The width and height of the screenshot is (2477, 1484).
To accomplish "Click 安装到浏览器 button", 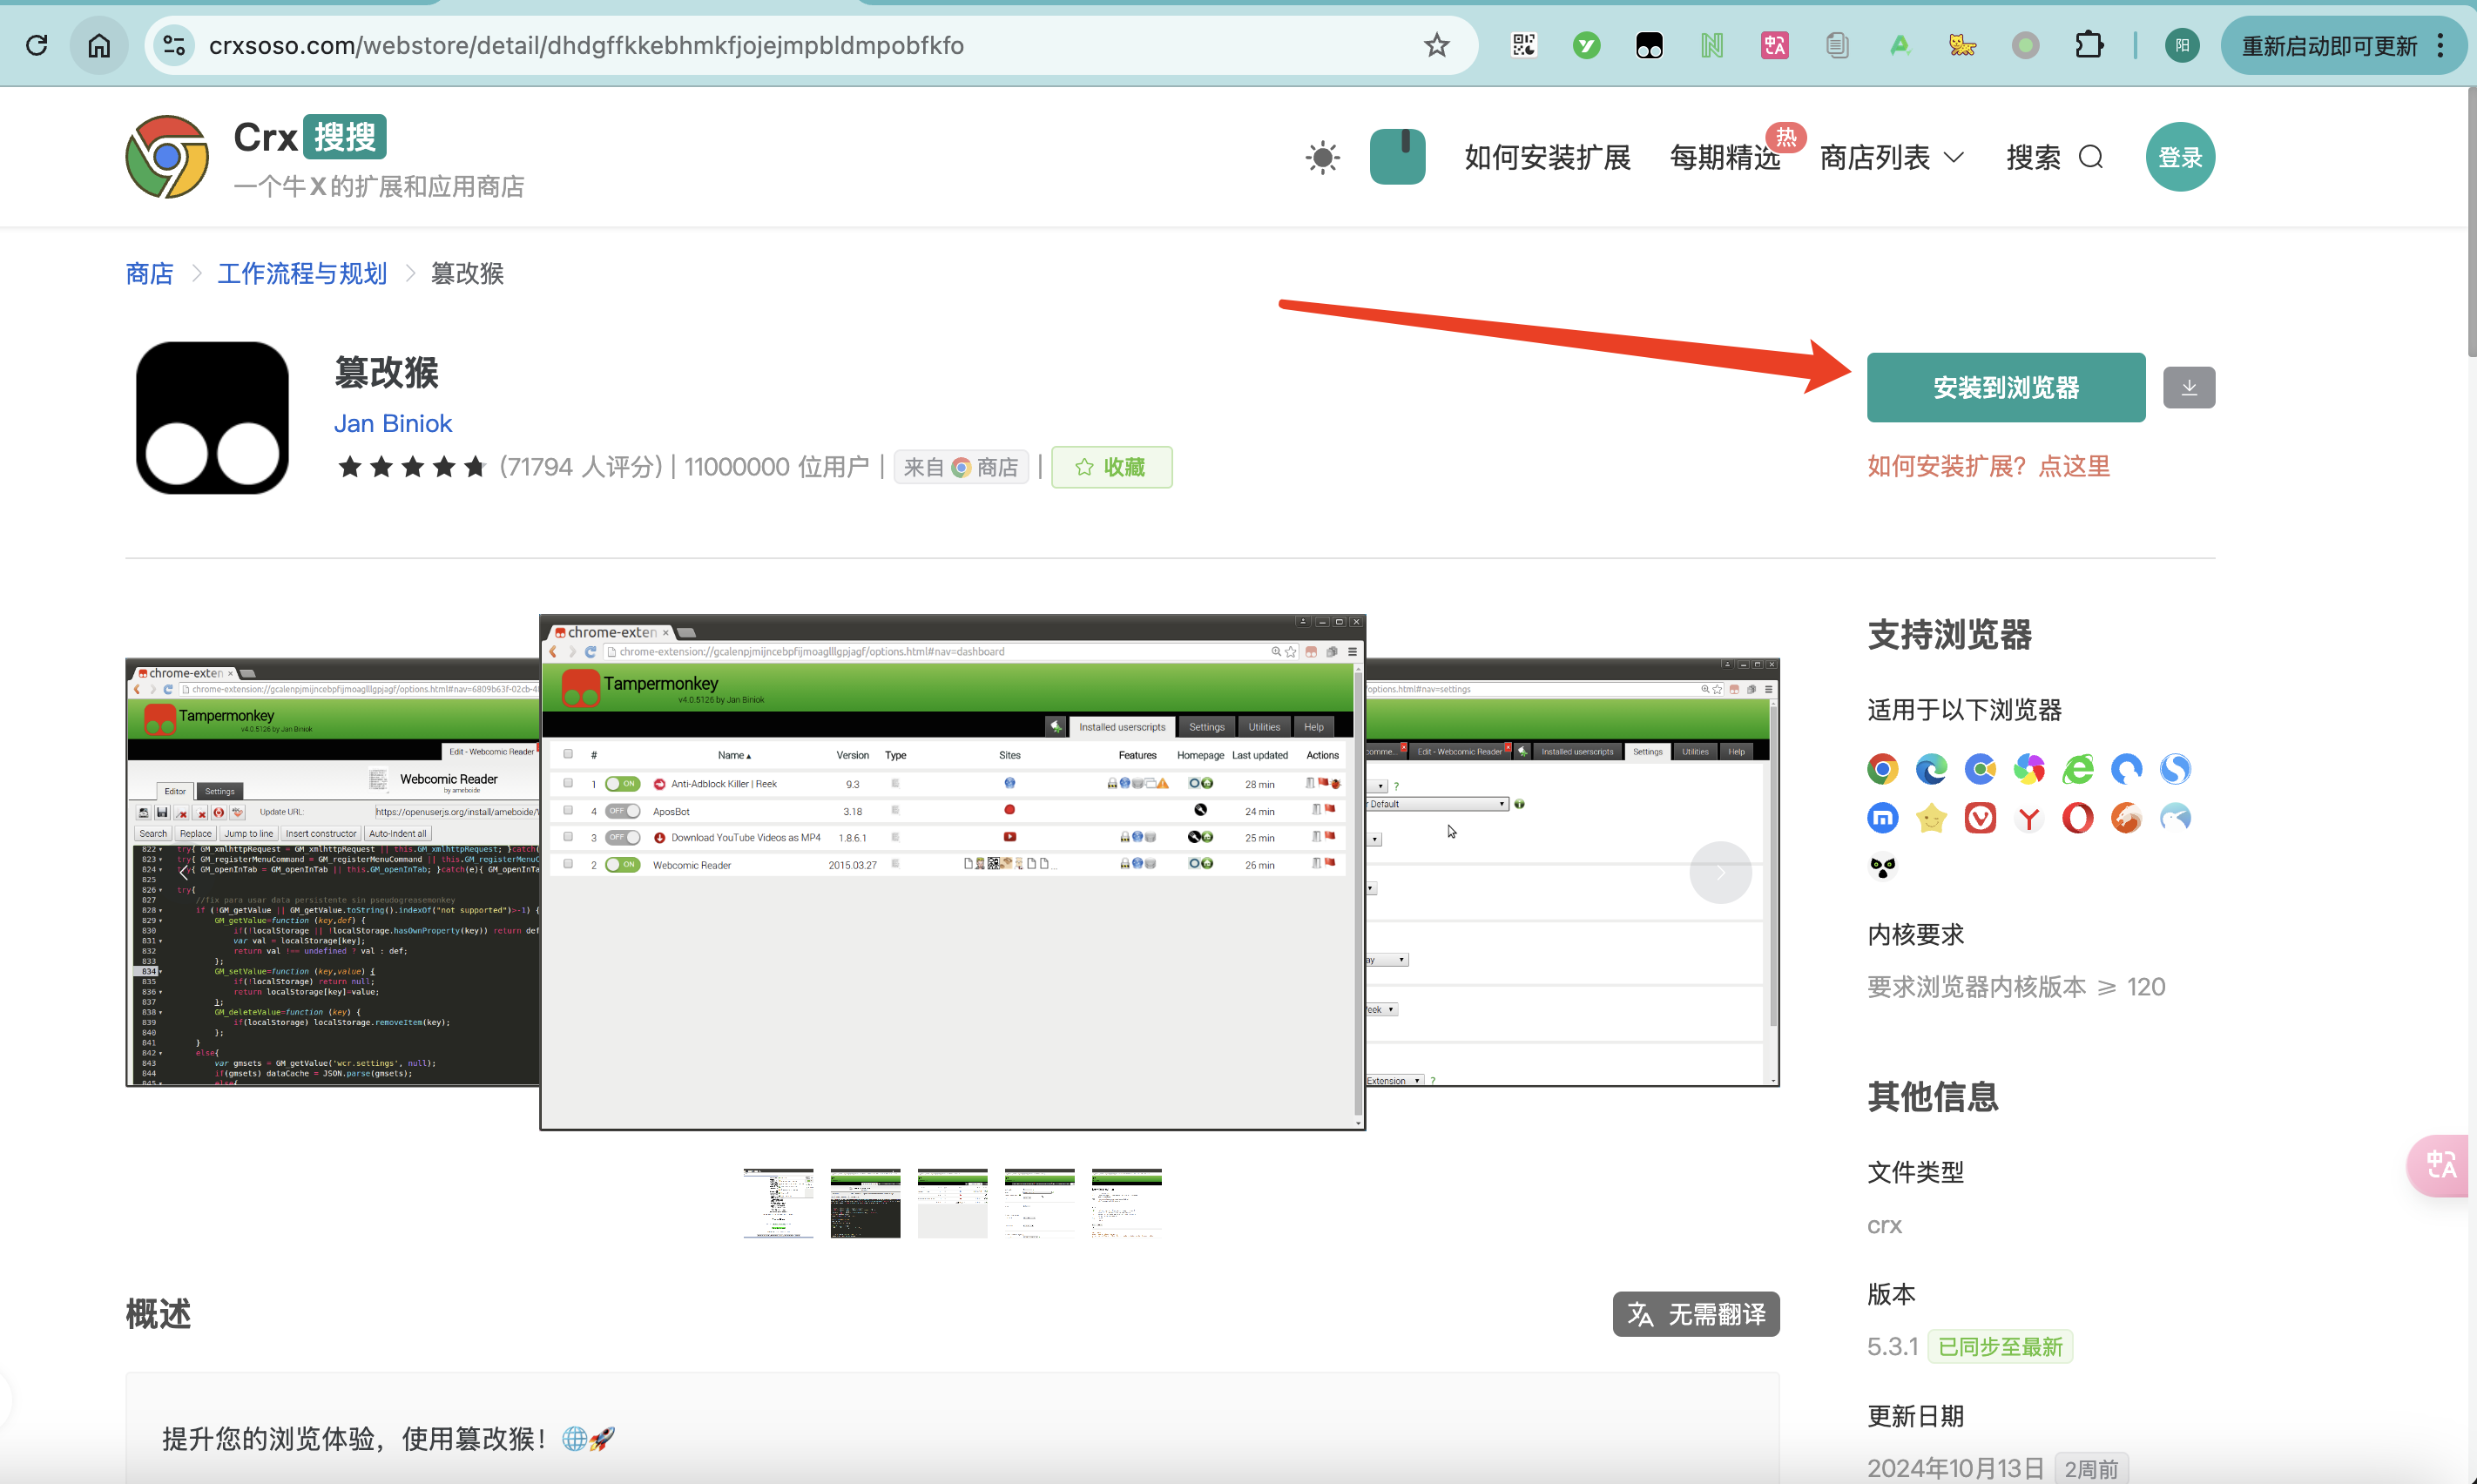I will click(2005, 387).
